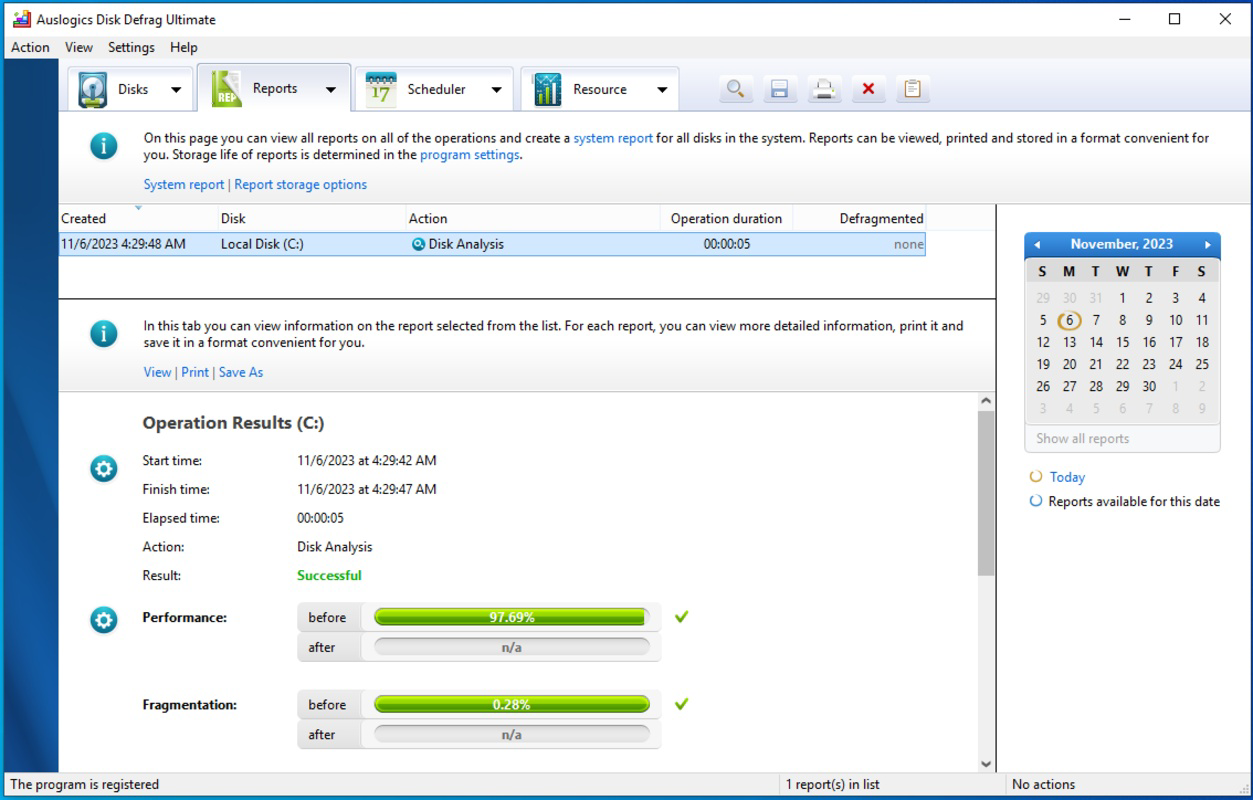Switch to the Scheduler tab
This screenshot has height=800, width=1253.
433,89
